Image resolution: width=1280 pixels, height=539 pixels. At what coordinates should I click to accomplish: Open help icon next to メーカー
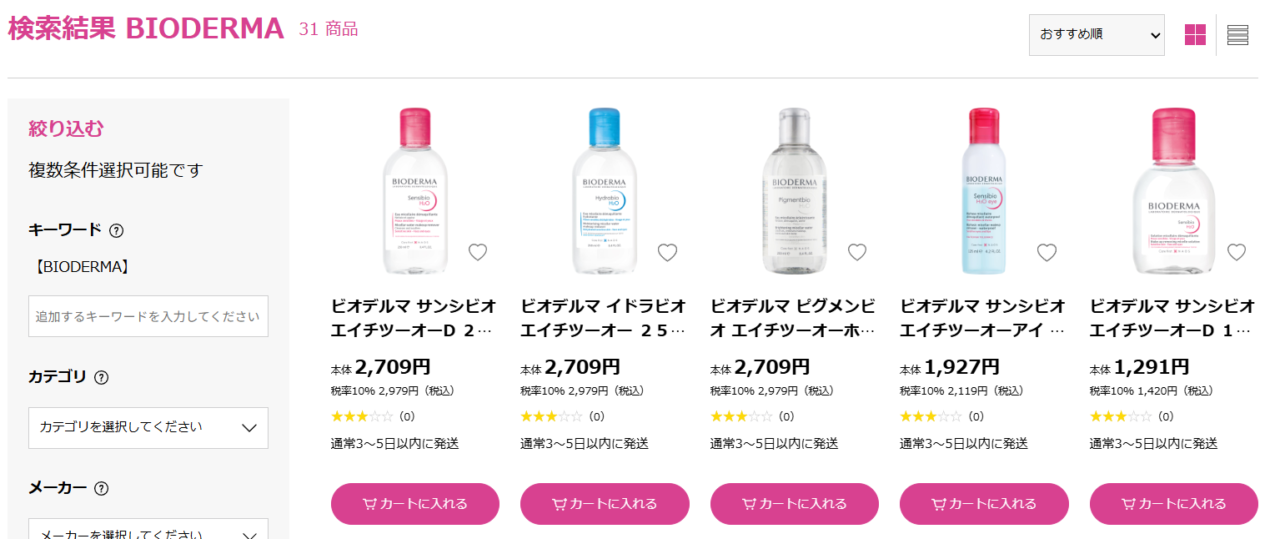(101, 489)
